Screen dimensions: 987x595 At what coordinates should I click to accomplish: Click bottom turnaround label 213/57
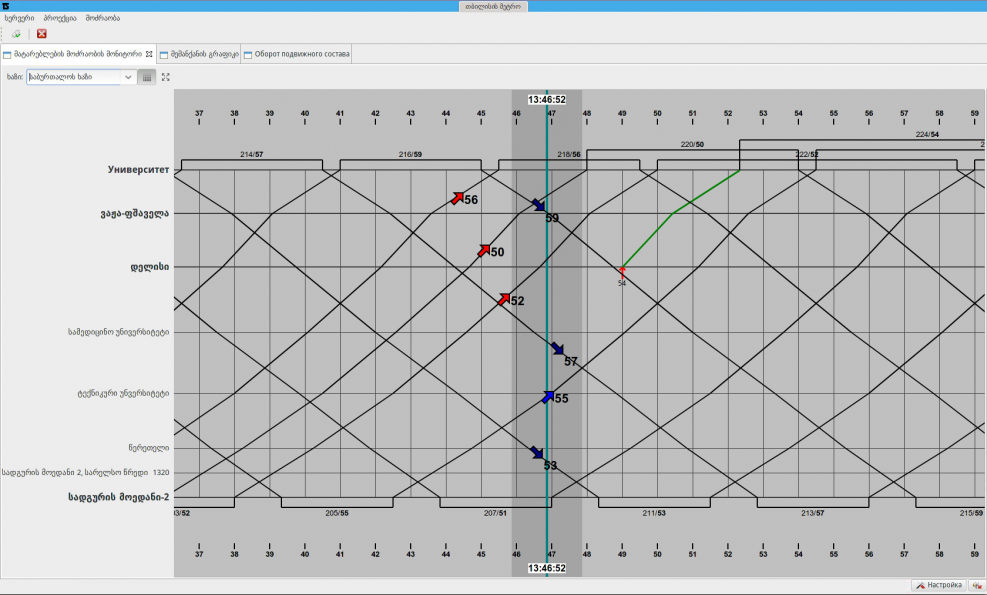click(813, 513)
